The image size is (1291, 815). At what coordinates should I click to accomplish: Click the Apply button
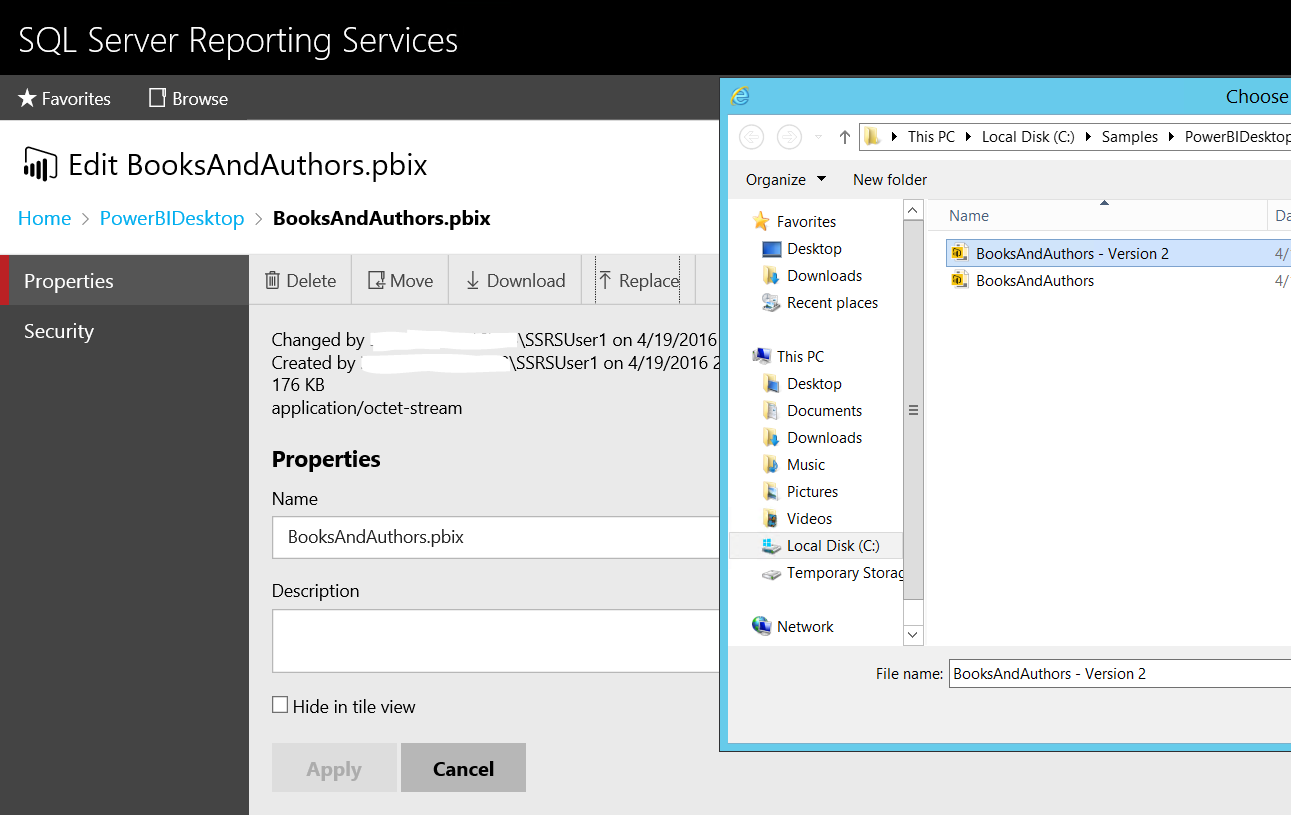(334, 768)
